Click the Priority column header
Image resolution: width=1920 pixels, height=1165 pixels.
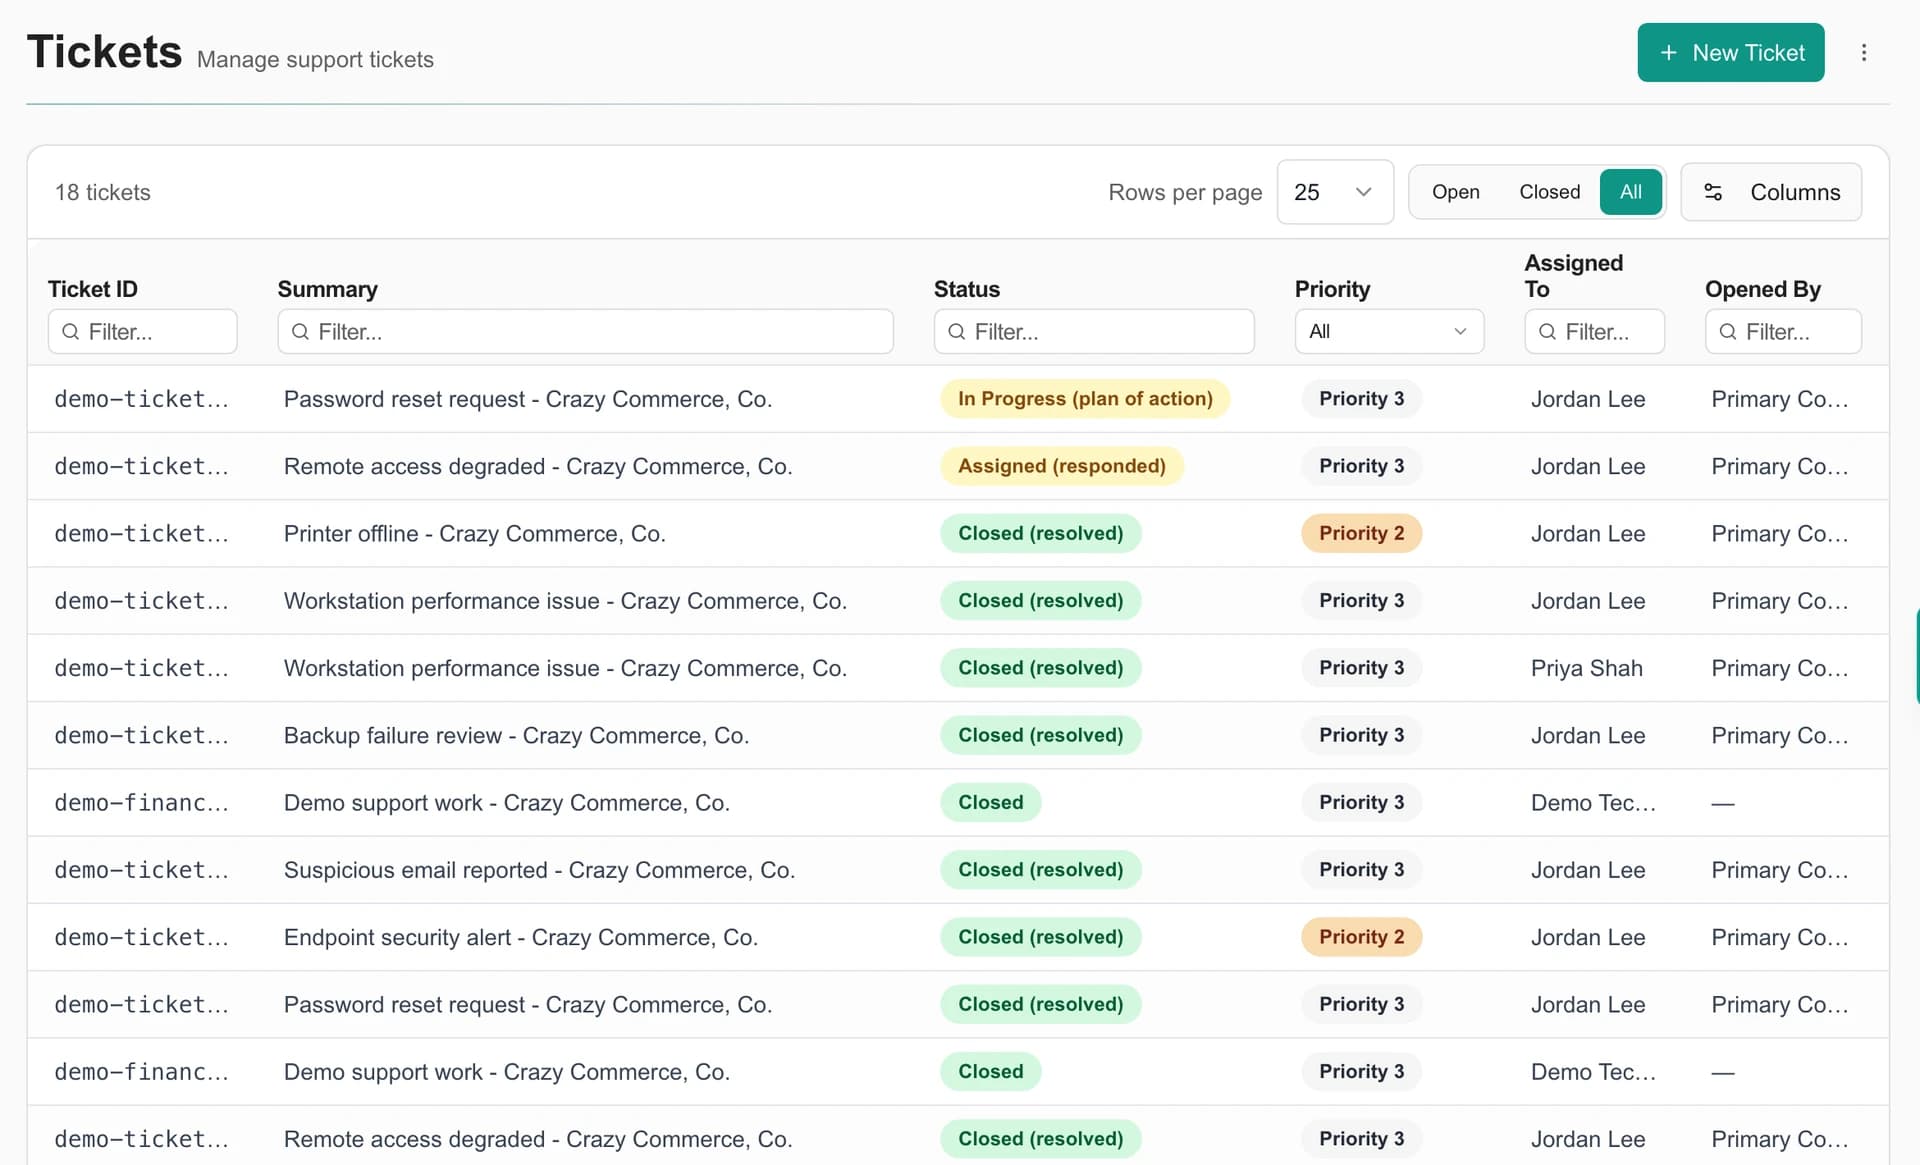click(1332, 289)
